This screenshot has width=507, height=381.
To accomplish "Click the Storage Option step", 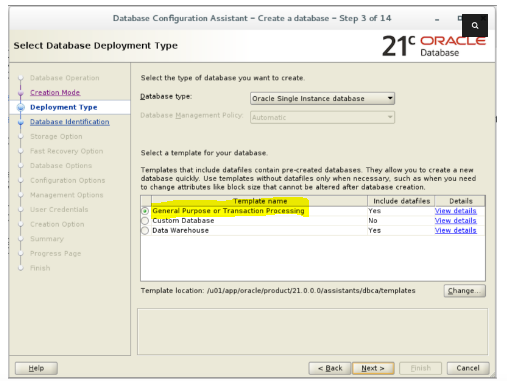I will [x=56, y=137].
